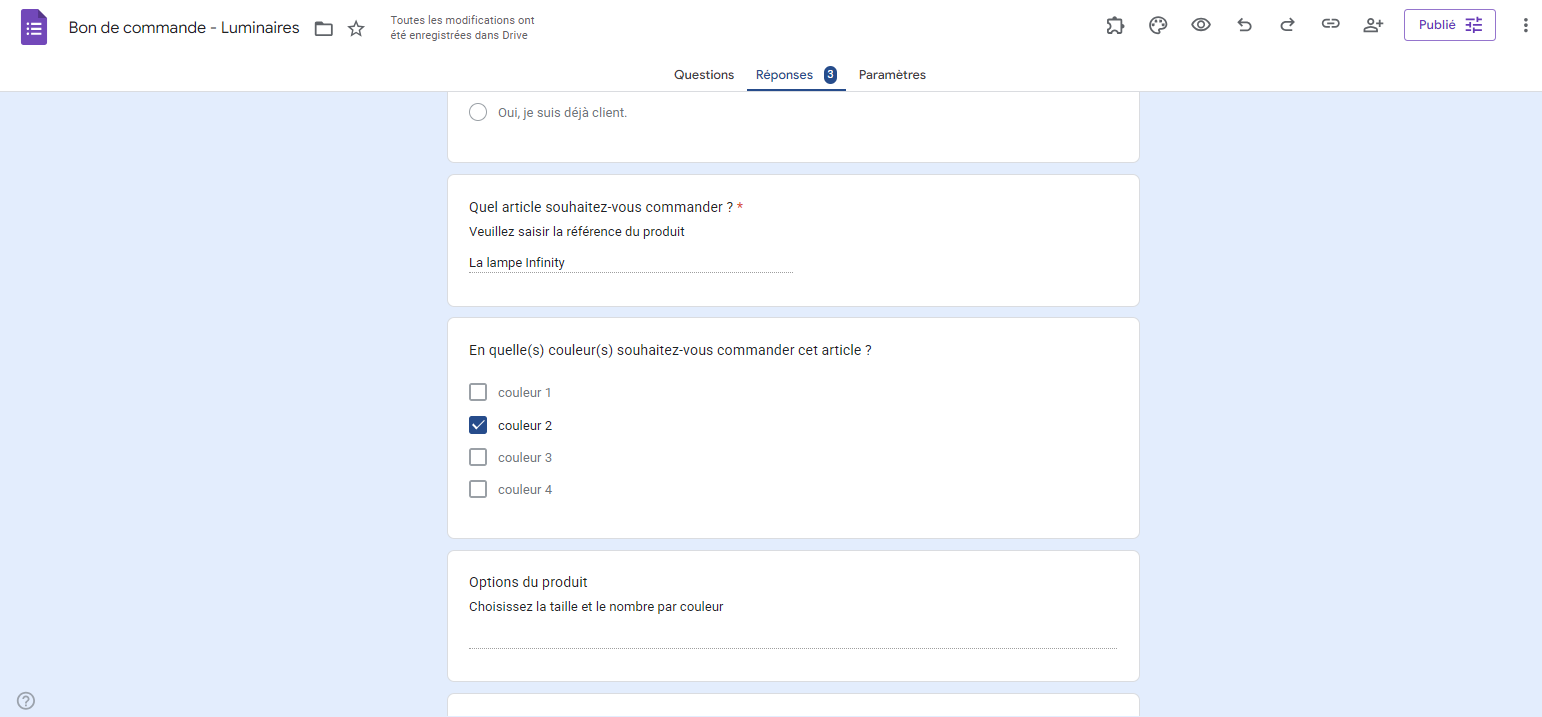1542x717 pixels.
Task: Copy the responder link icon
Action: pyautogui.click(x=1330, y=25)
